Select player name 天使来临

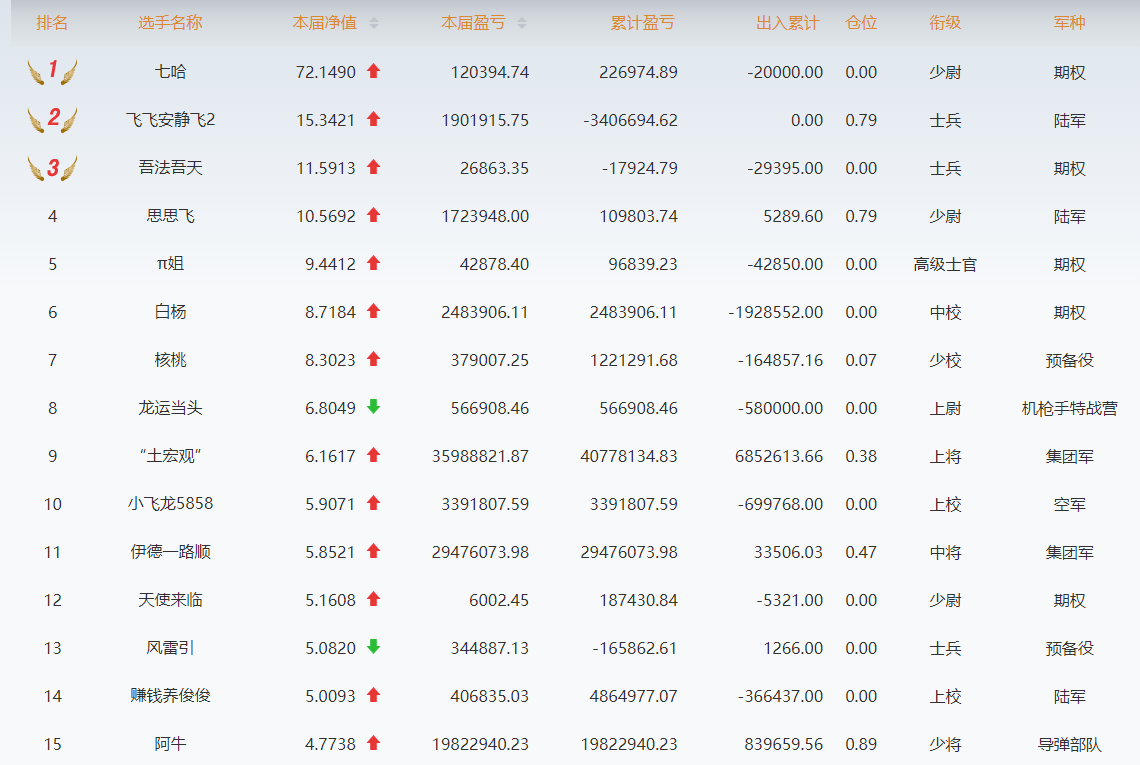[x=170, y=599]
